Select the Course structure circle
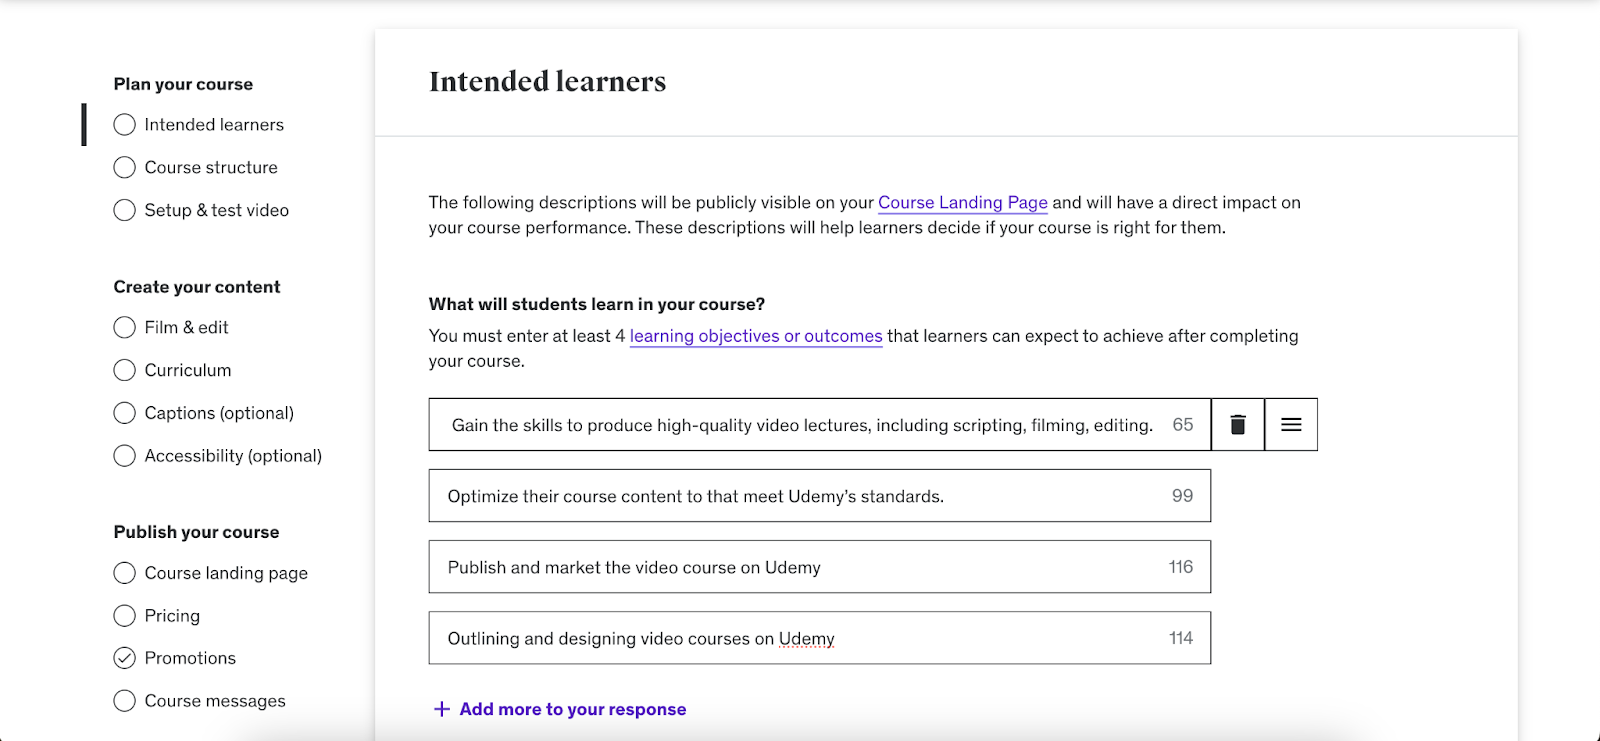This screenshot has height=741, width=1600. point(124,167)
